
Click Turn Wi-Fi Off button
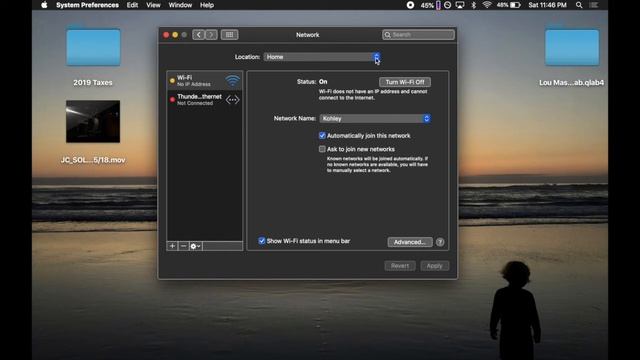click(x=405, y=82)
